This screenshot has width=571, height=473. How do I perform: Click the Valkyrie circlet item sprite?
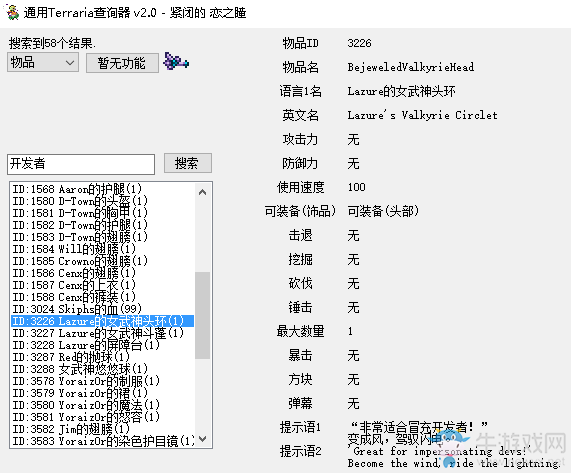pos(176,61)
